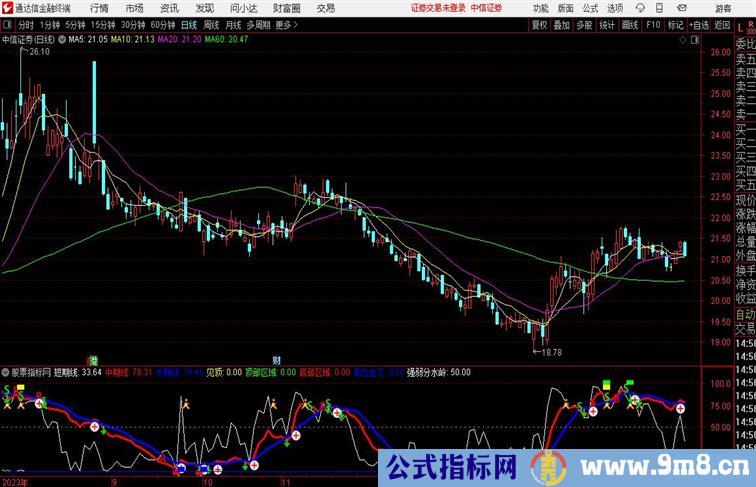Click the blue 财 marker below the chart
756x487 pixels.
pyautogui.click(x=276, y=359)
